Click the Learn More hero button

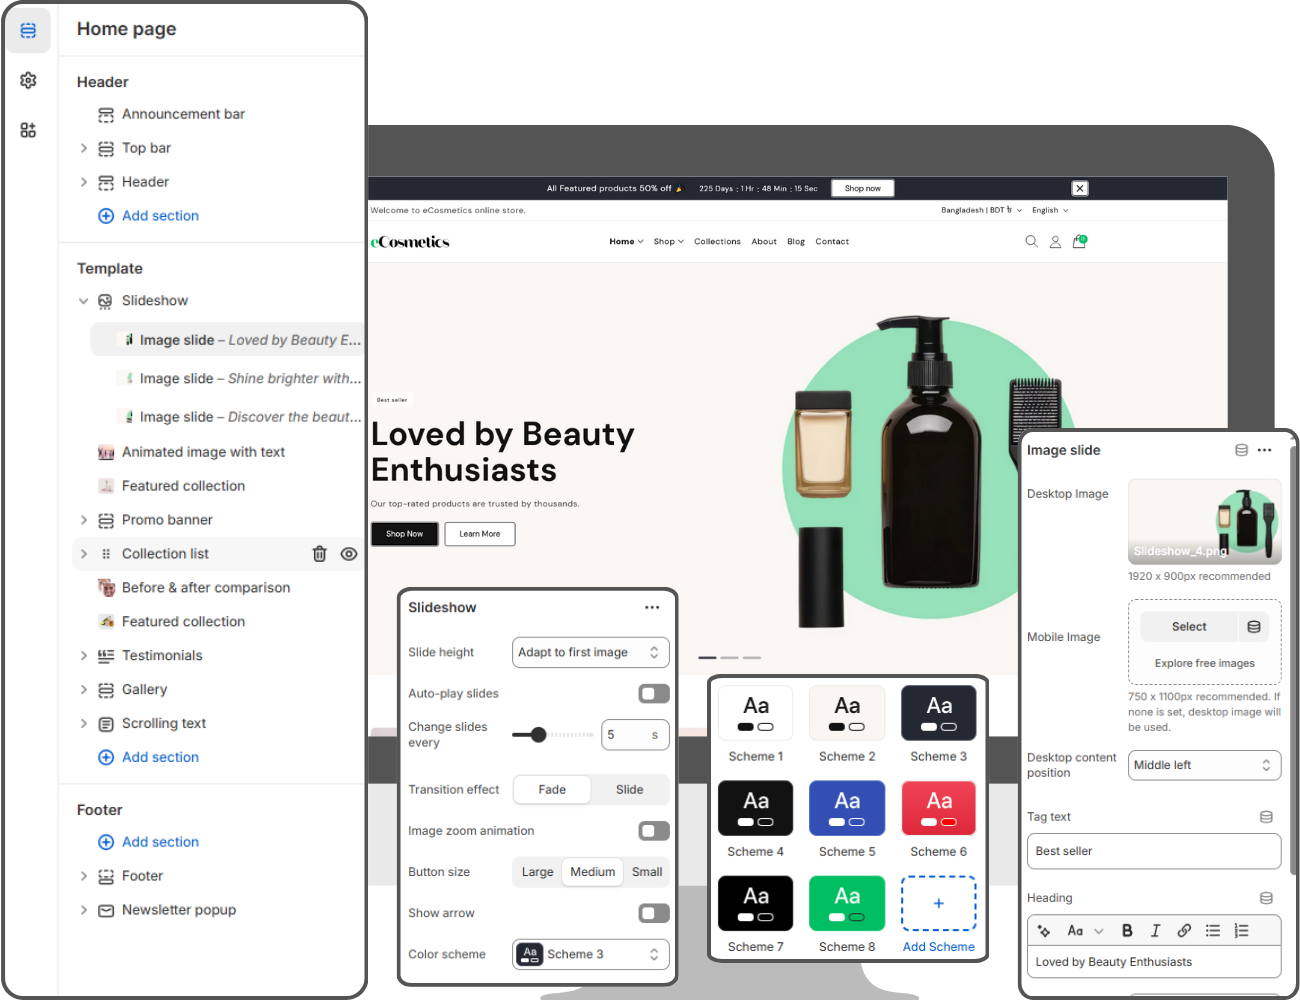pyautogui.click(x=480, y=534)
